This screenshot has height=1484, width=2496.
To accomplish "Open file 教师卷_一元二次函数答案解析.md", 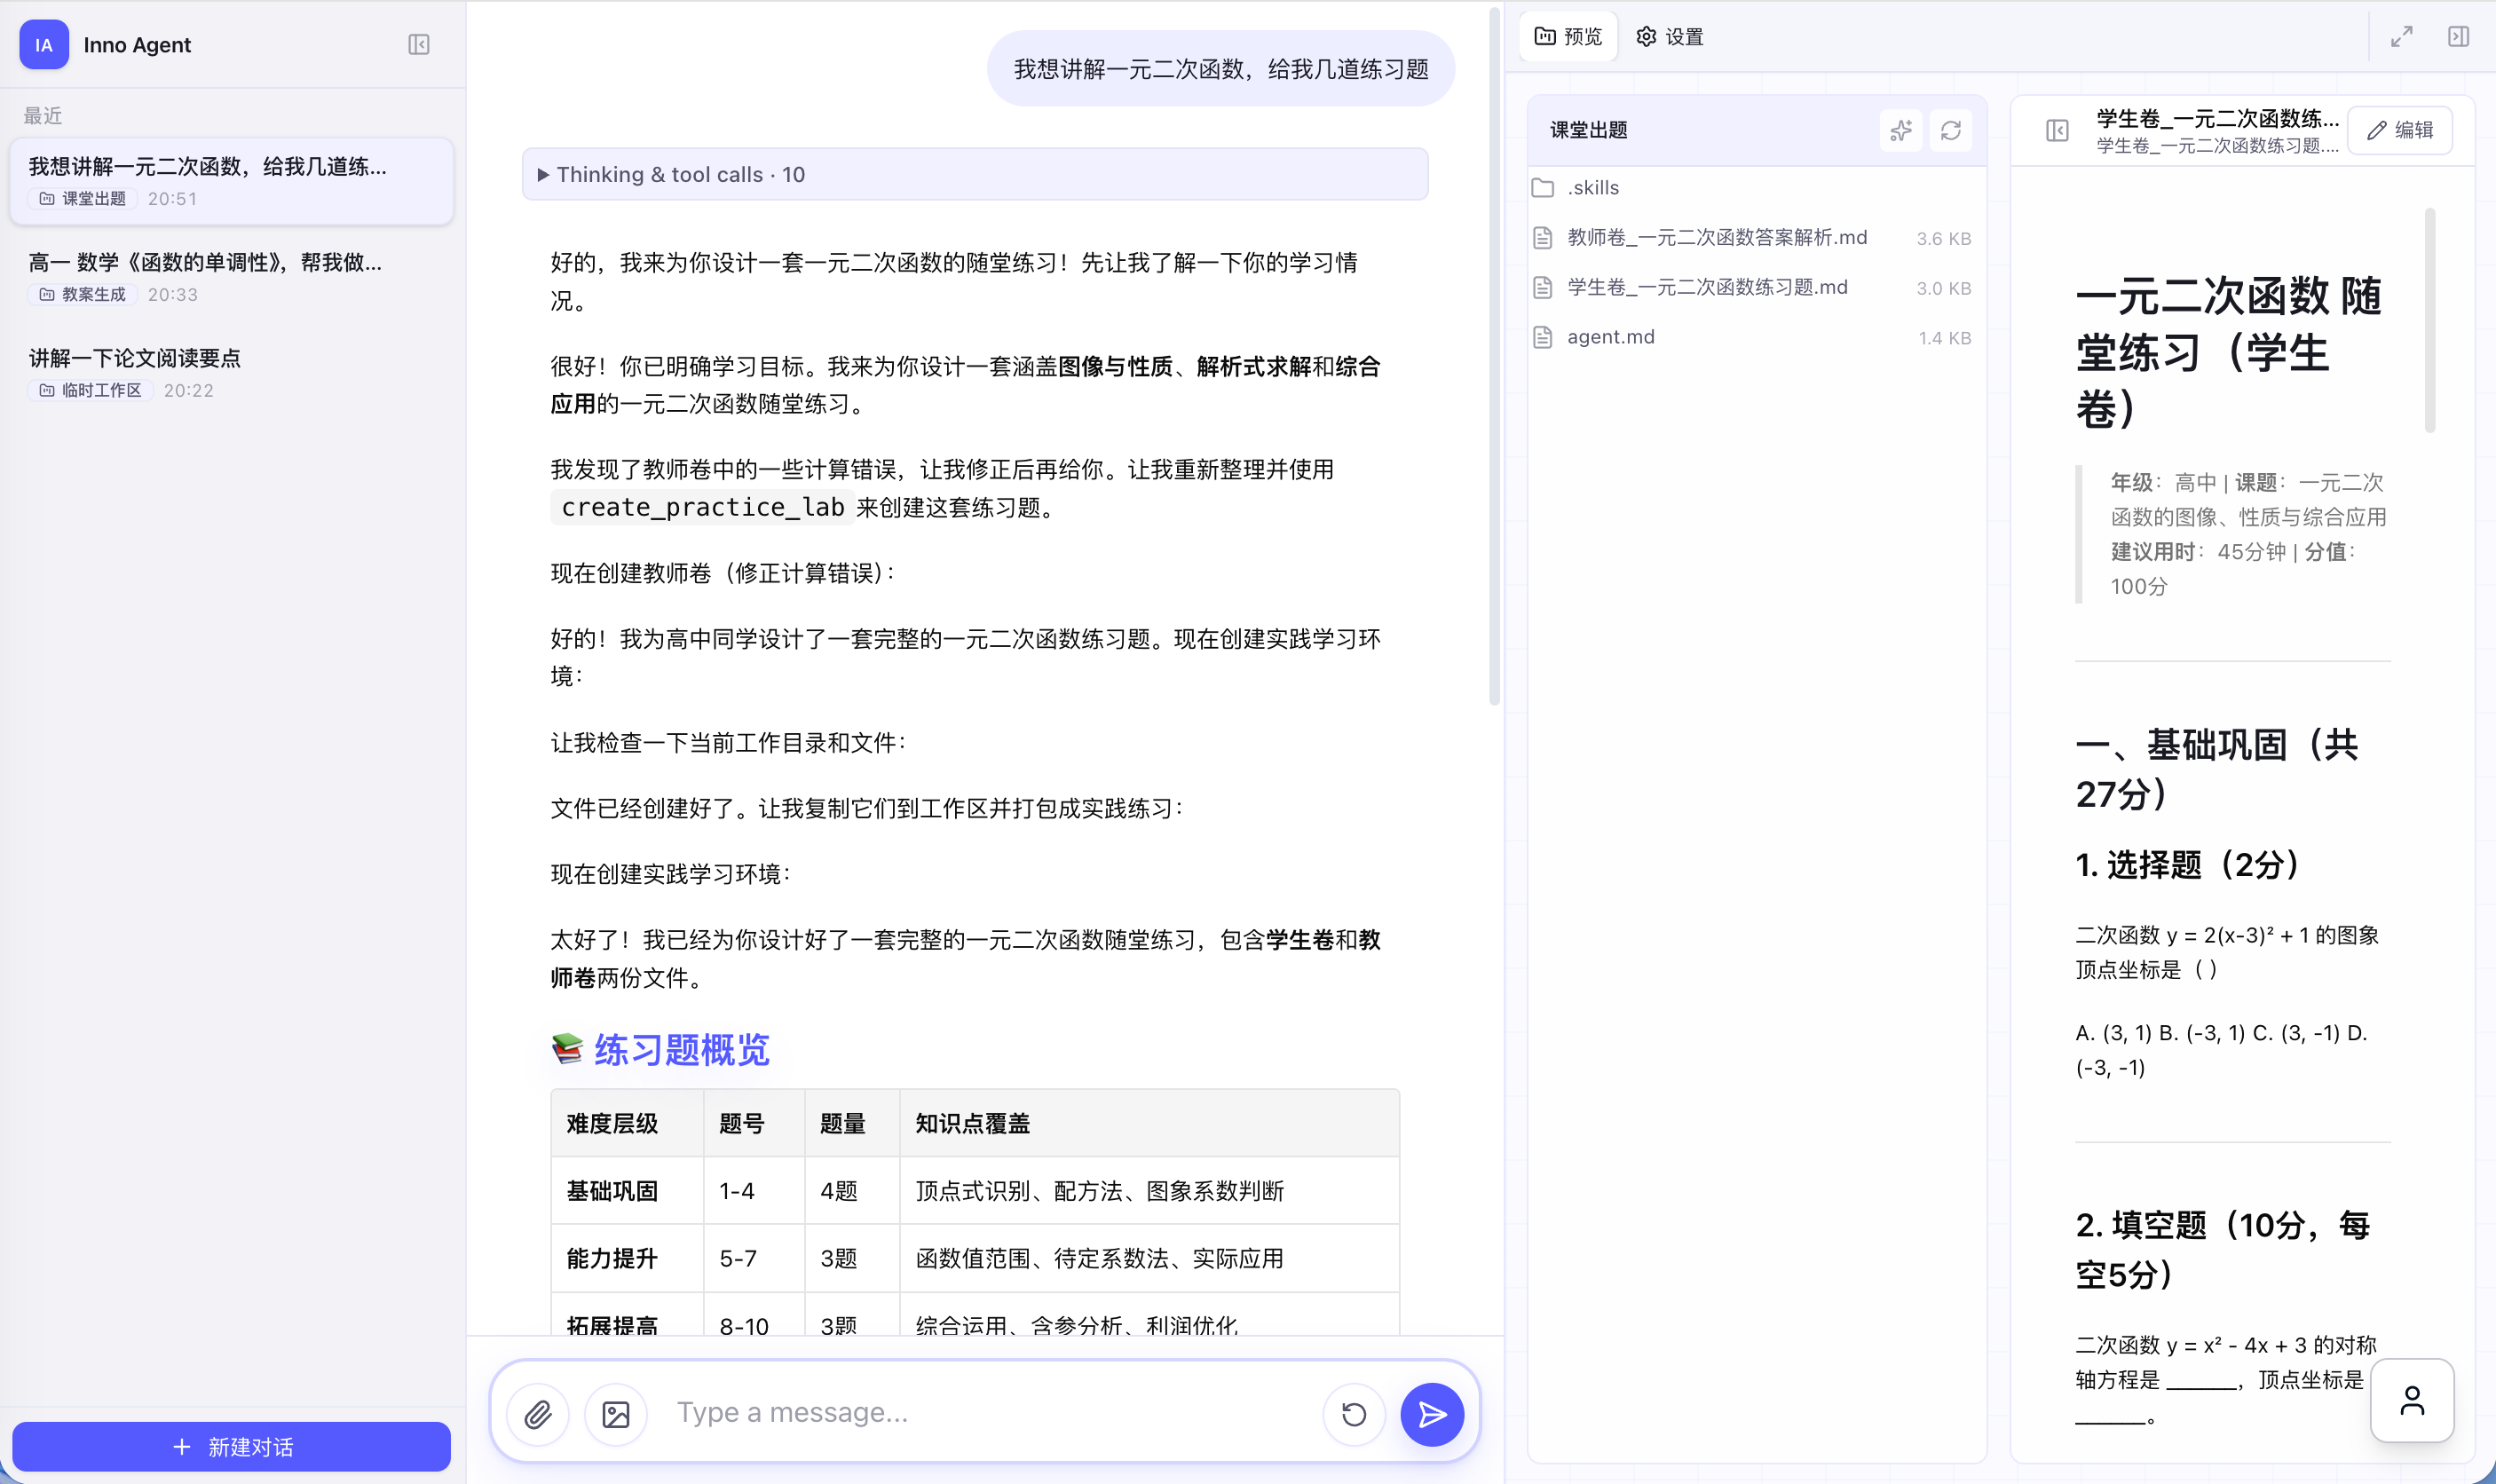I will tap(1756, 237).
